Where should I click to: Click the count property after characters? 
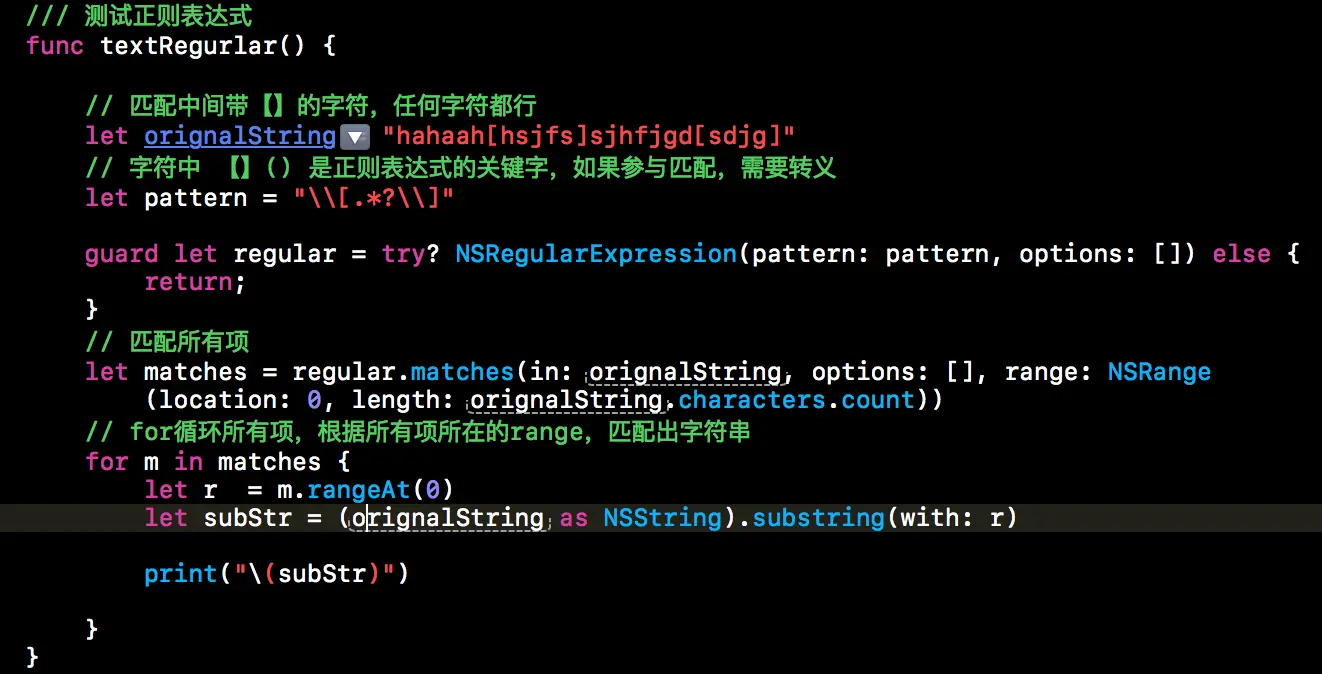pyautogui.click(x=872, y=400)
